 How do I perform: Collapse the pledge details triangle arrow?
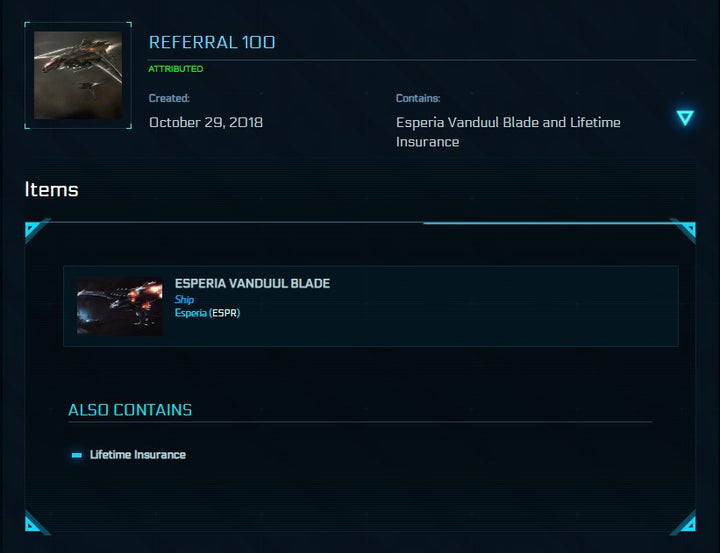684,118
